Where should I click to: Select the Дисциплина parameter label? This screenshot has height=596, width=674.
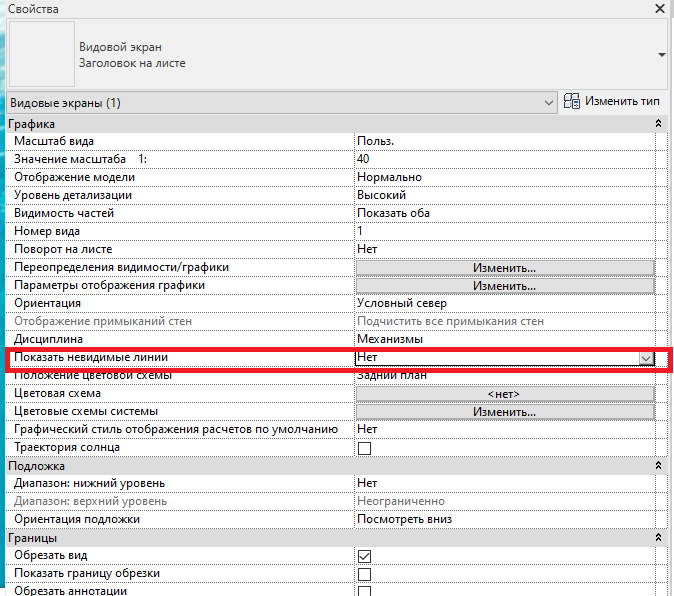pos(48,339)
